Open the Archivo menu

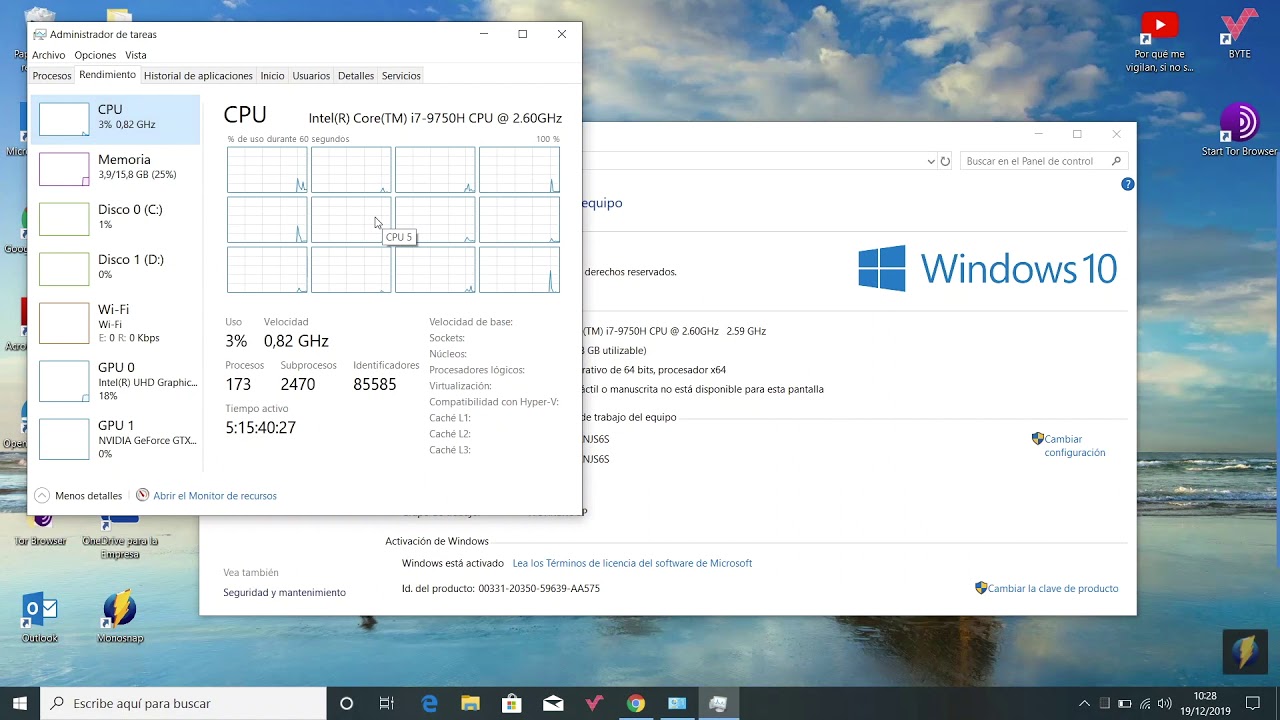(48, 55)
